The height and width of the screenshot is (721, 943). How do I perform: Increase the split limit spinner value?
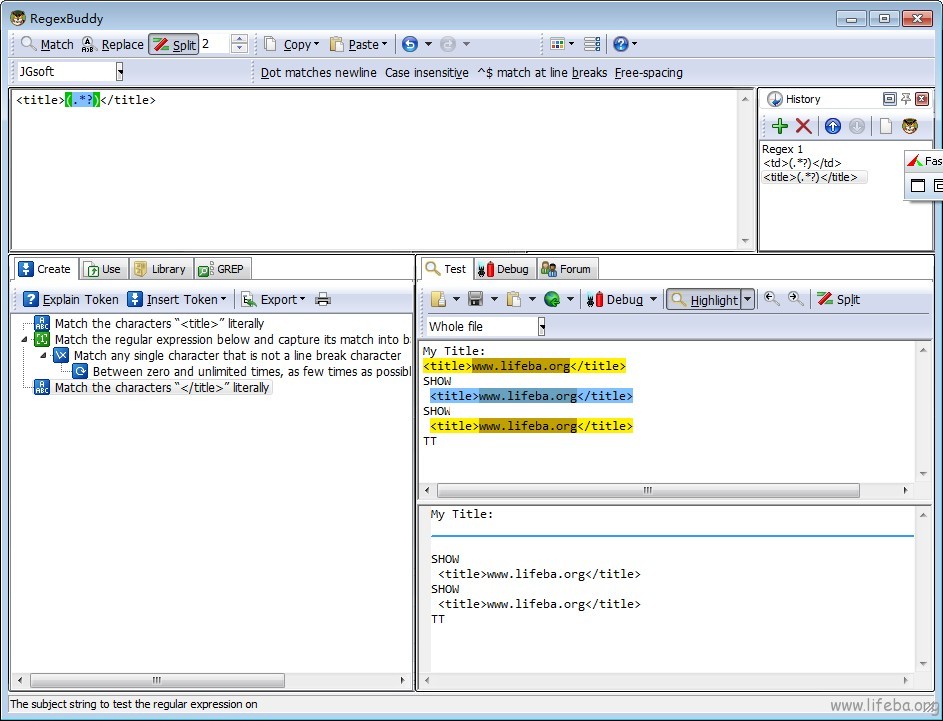click(x=239, y=39)
